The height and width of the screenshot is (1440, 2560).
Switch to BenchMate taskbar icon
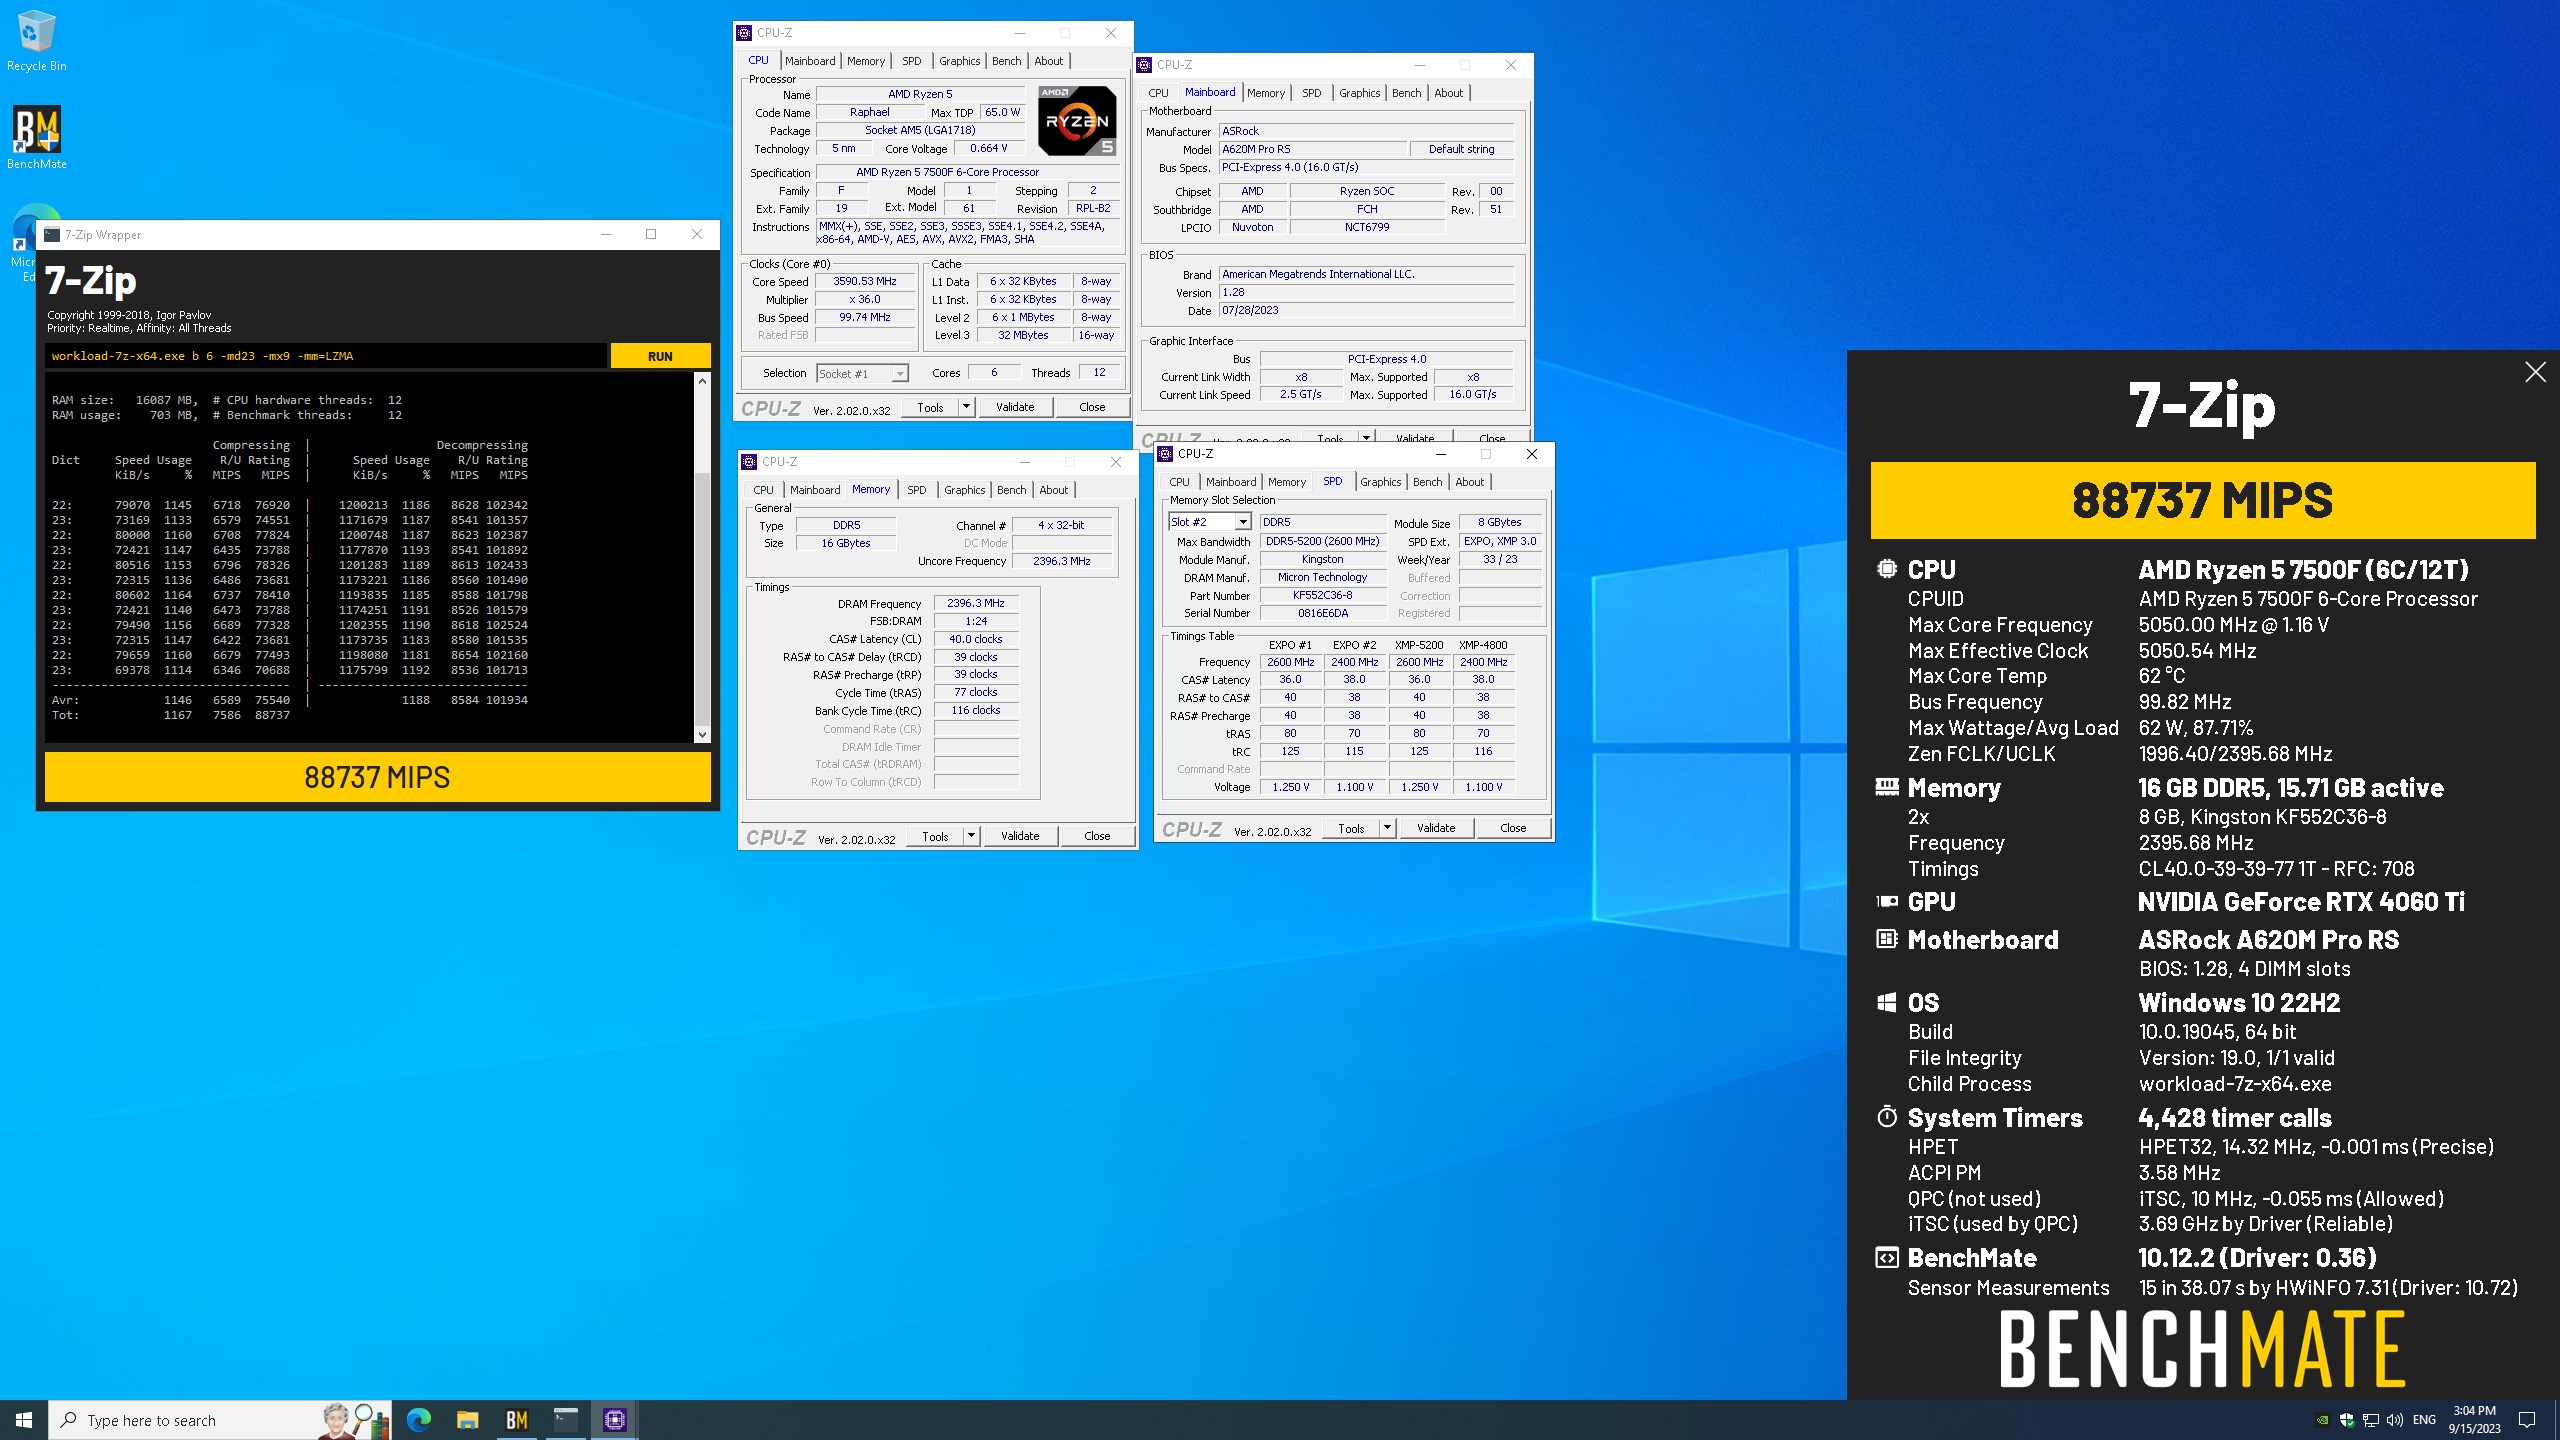(517, 1420)
